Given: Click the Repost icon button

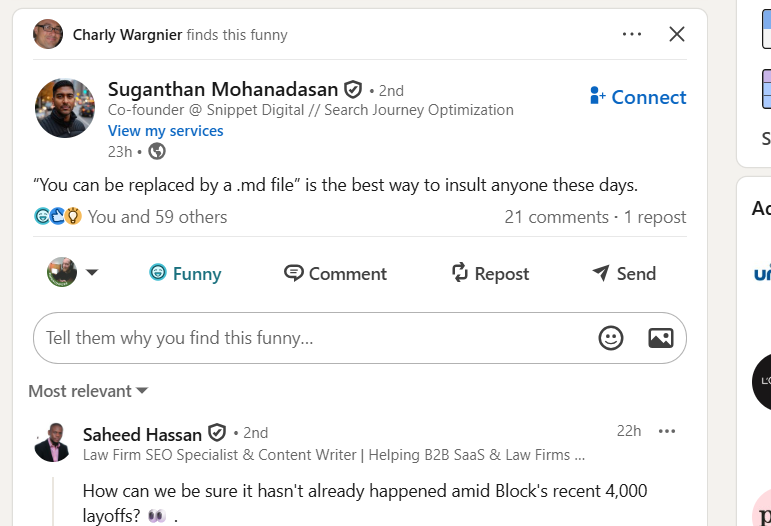Looking at the screenshot, I should point(460,273).
